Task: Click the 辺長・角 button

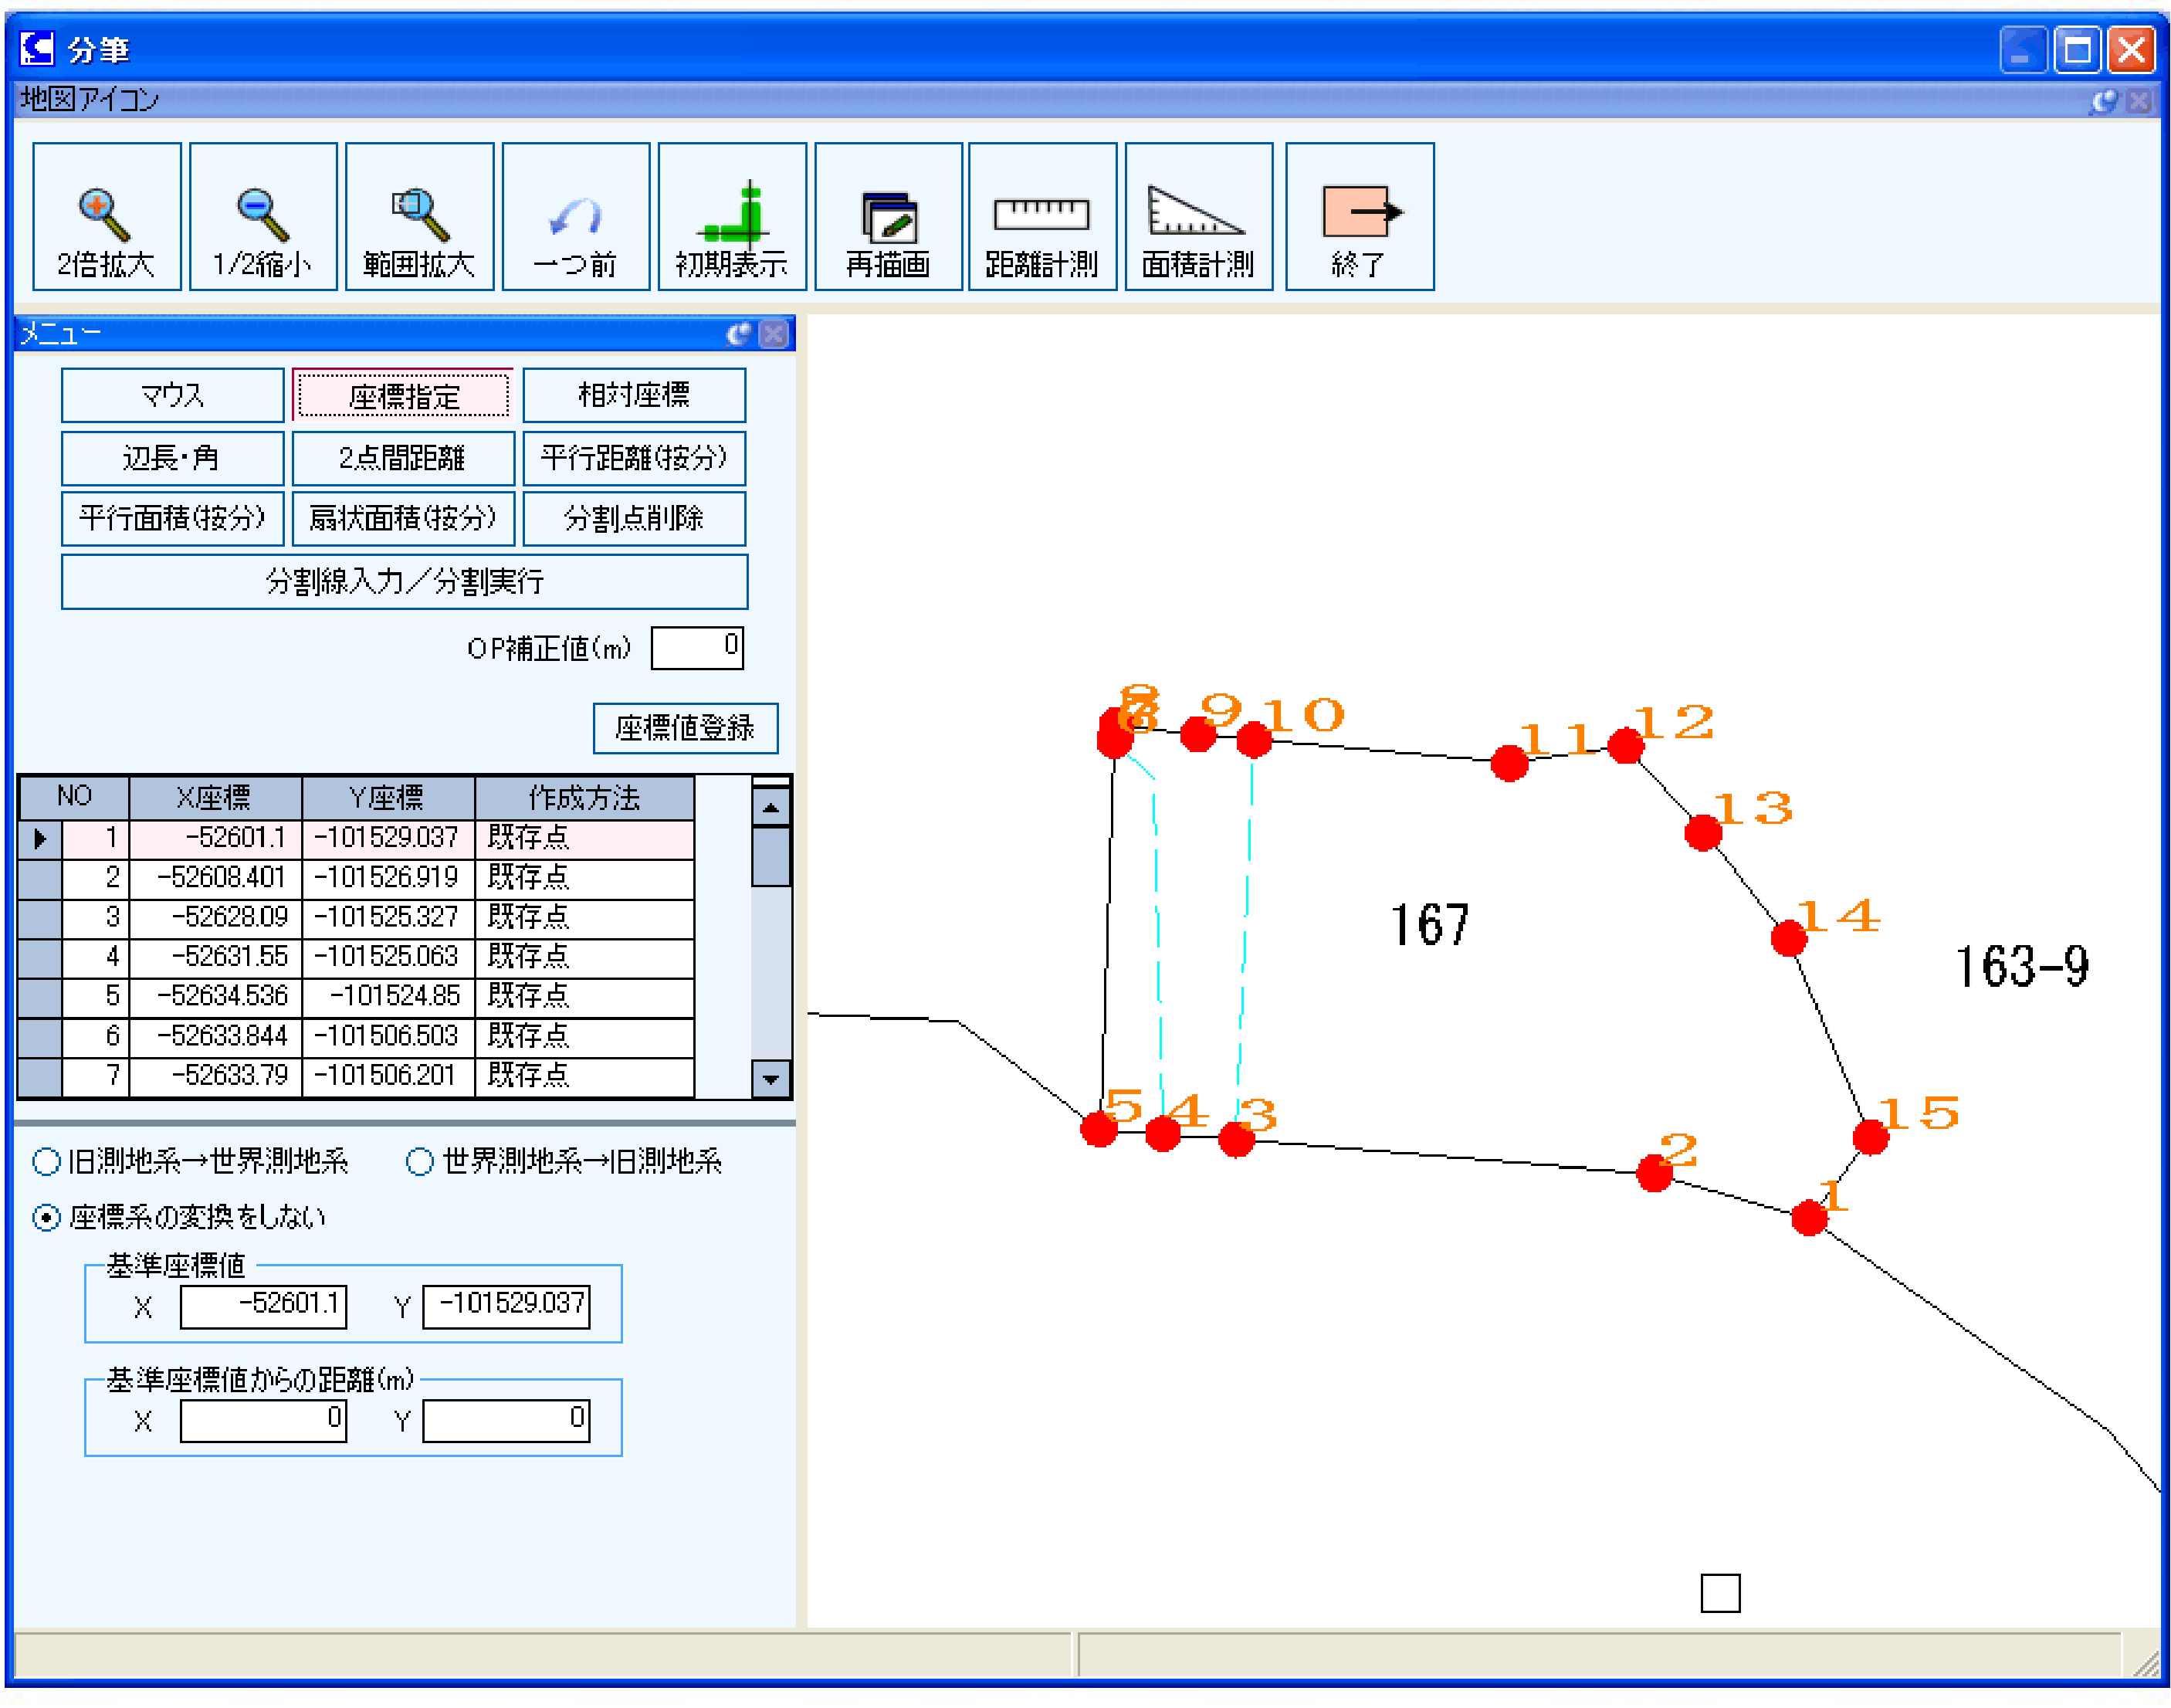Action: coord(172,458)
